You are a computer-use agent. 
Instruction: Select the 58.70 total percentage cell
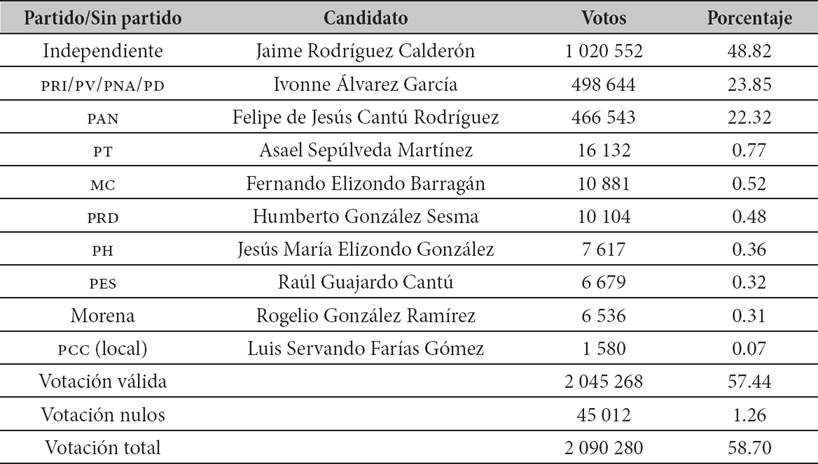click(750, 447)
